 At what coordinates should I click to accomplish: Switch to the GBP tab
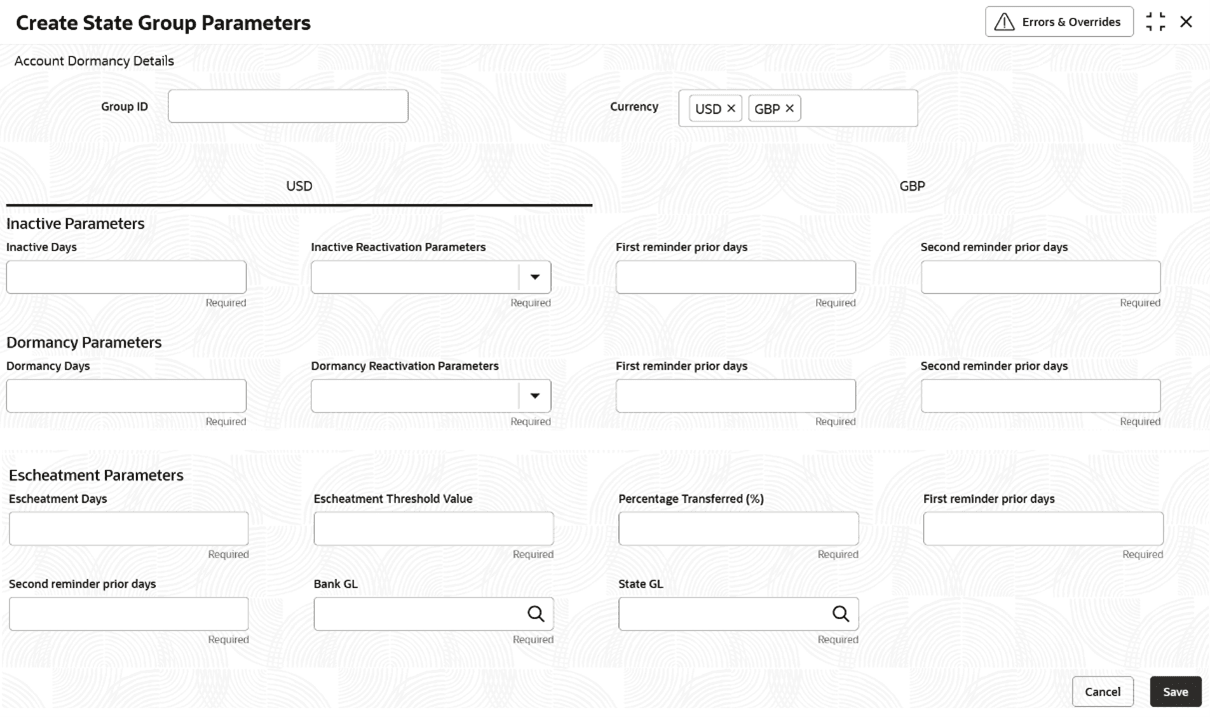[x=912, y=187]
